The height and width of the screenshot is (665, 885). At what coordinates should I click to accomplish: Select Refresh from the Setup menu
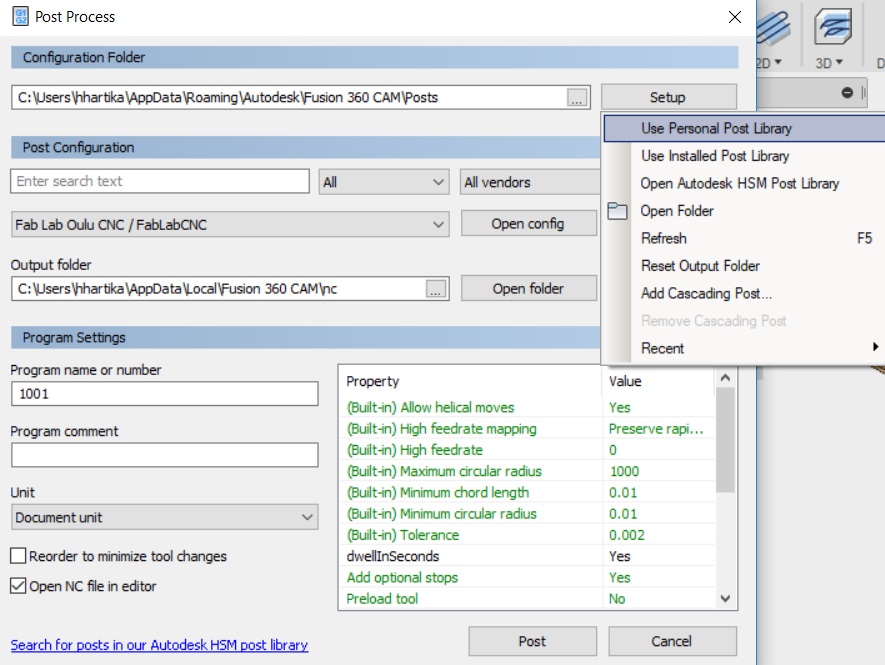click(745, 238)
